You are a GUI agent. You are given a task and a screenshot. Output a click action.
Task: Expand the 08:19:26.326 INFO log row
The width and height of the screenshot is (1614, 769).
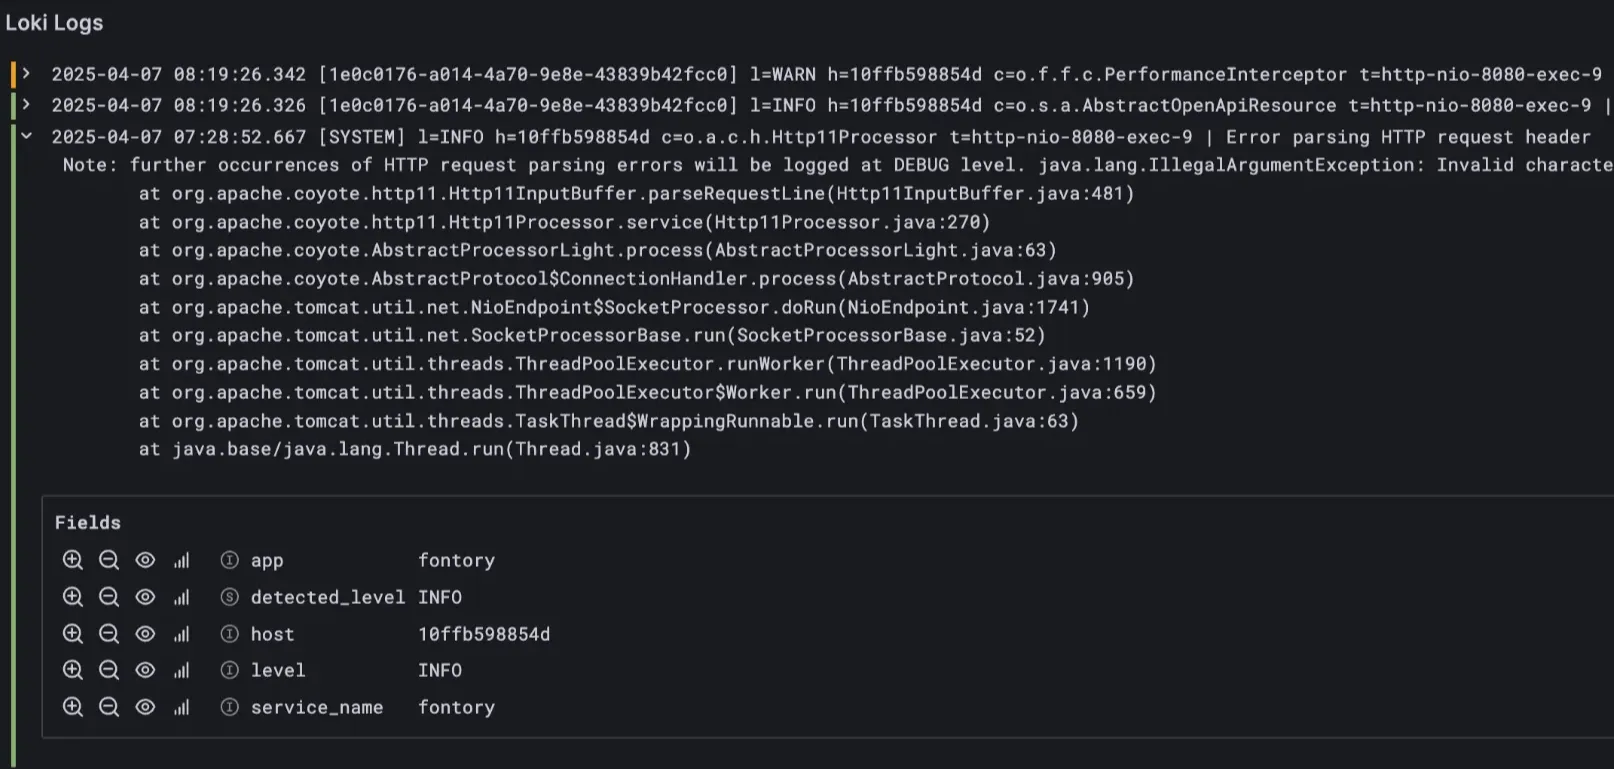(27, 105)
